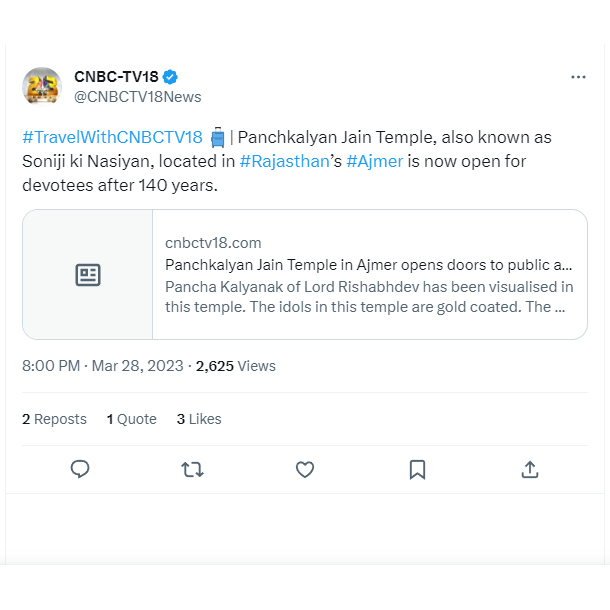Open the three-dot more options menu
This screenshot has width=610, height=610.
point(578,77)
